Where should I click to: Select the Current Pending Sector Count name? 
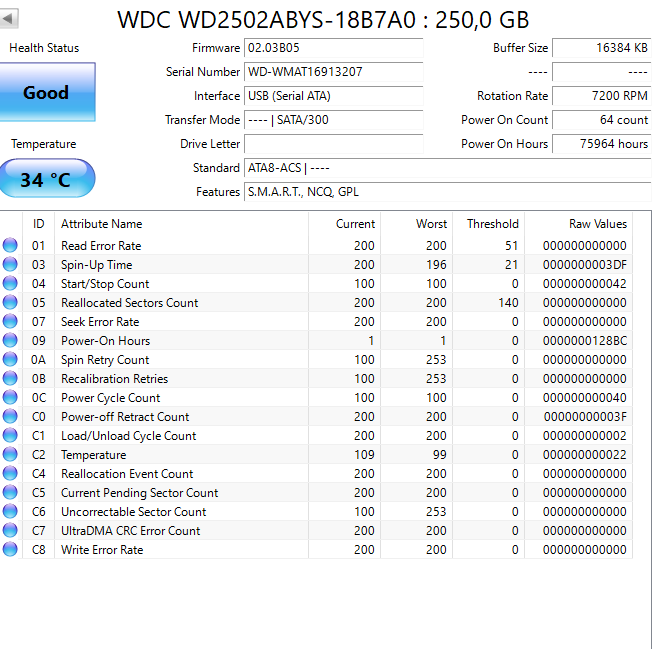click(x=140, y=493)
